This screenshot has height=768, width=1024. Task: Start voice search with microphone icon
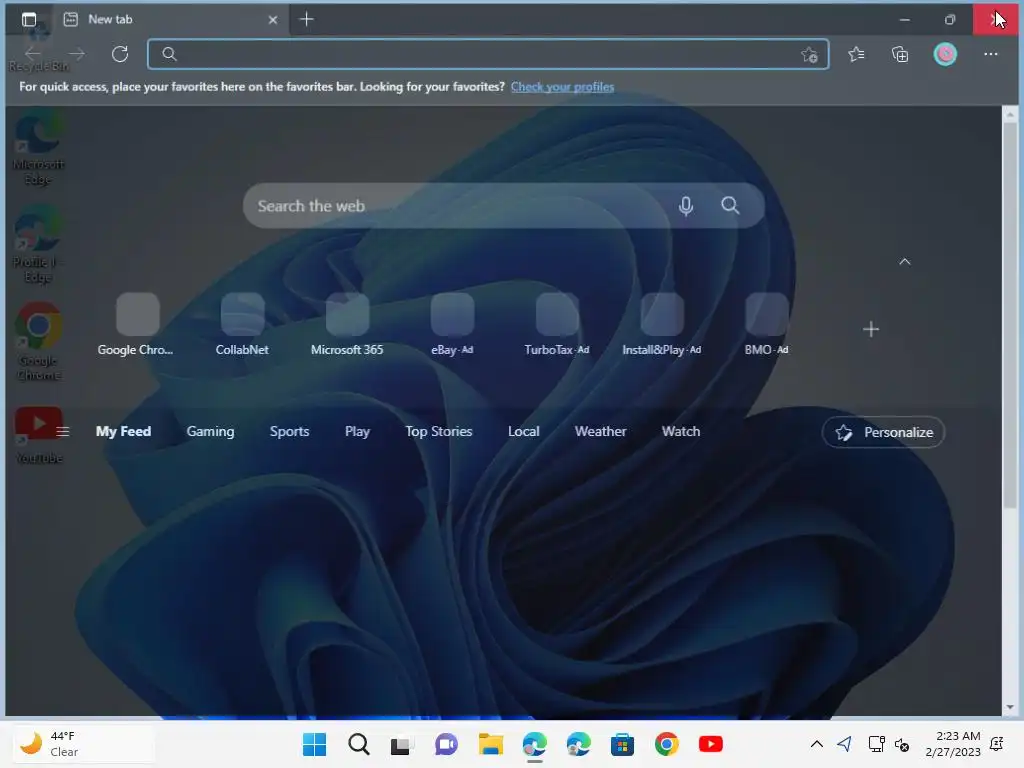coord(686,206)
